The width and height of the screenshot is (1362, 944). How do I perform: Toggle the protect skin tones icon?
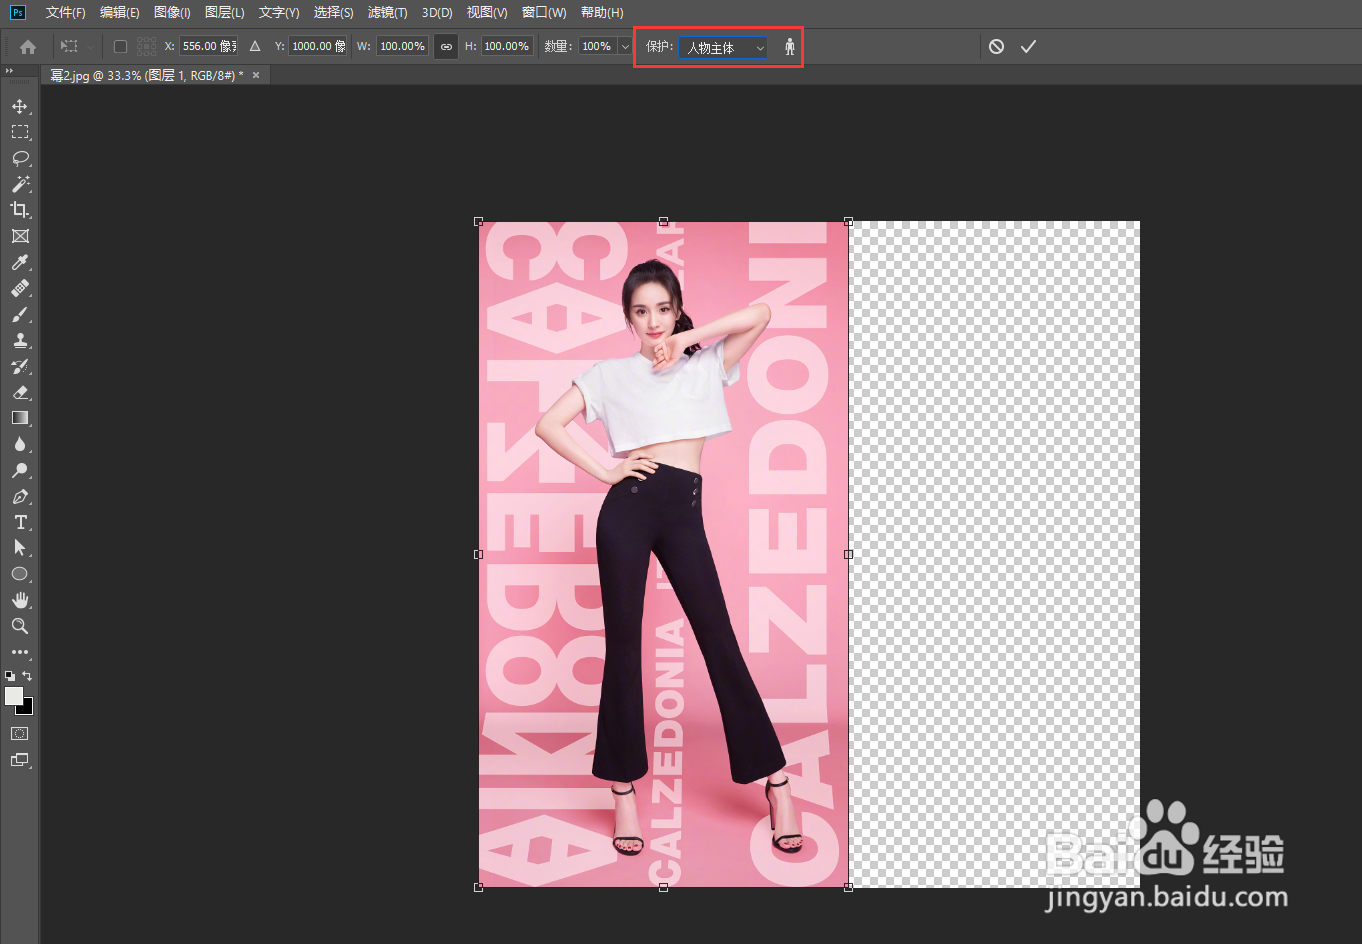[790, 47]
